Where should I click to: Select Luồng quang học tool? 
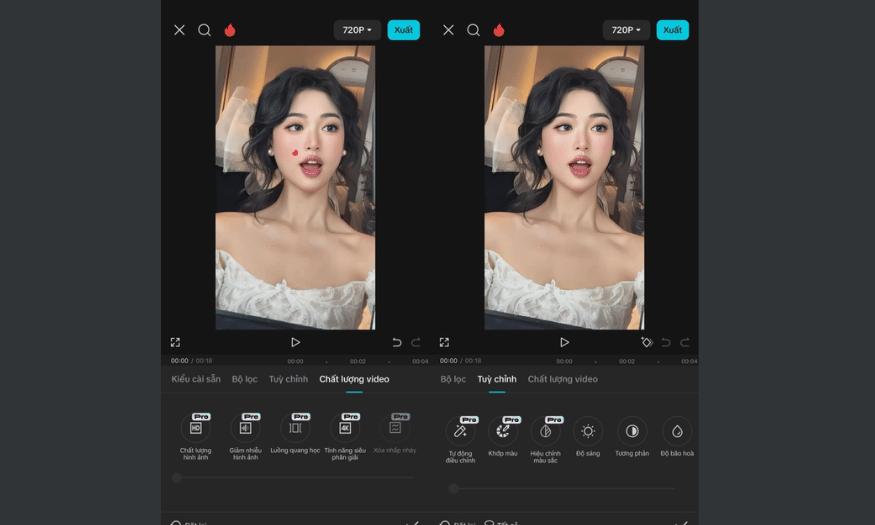coord(295,434)
